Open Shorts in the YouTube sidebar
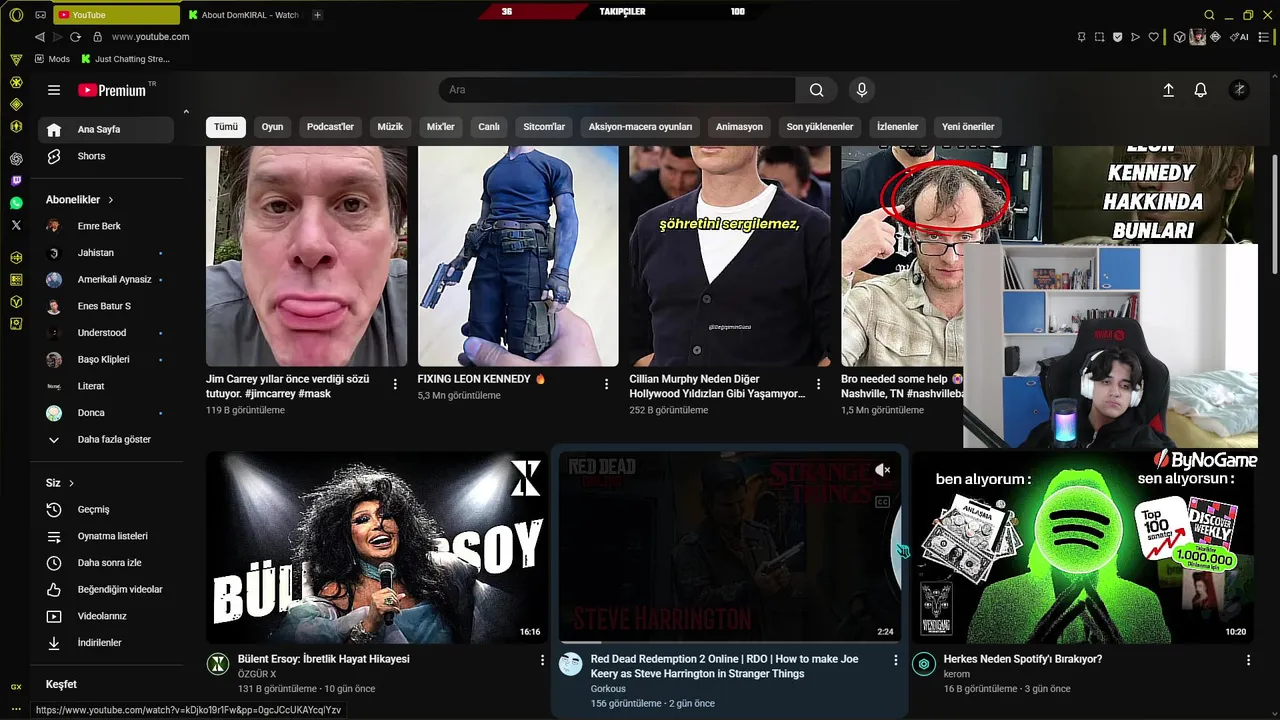 click(x=105, y=156)
